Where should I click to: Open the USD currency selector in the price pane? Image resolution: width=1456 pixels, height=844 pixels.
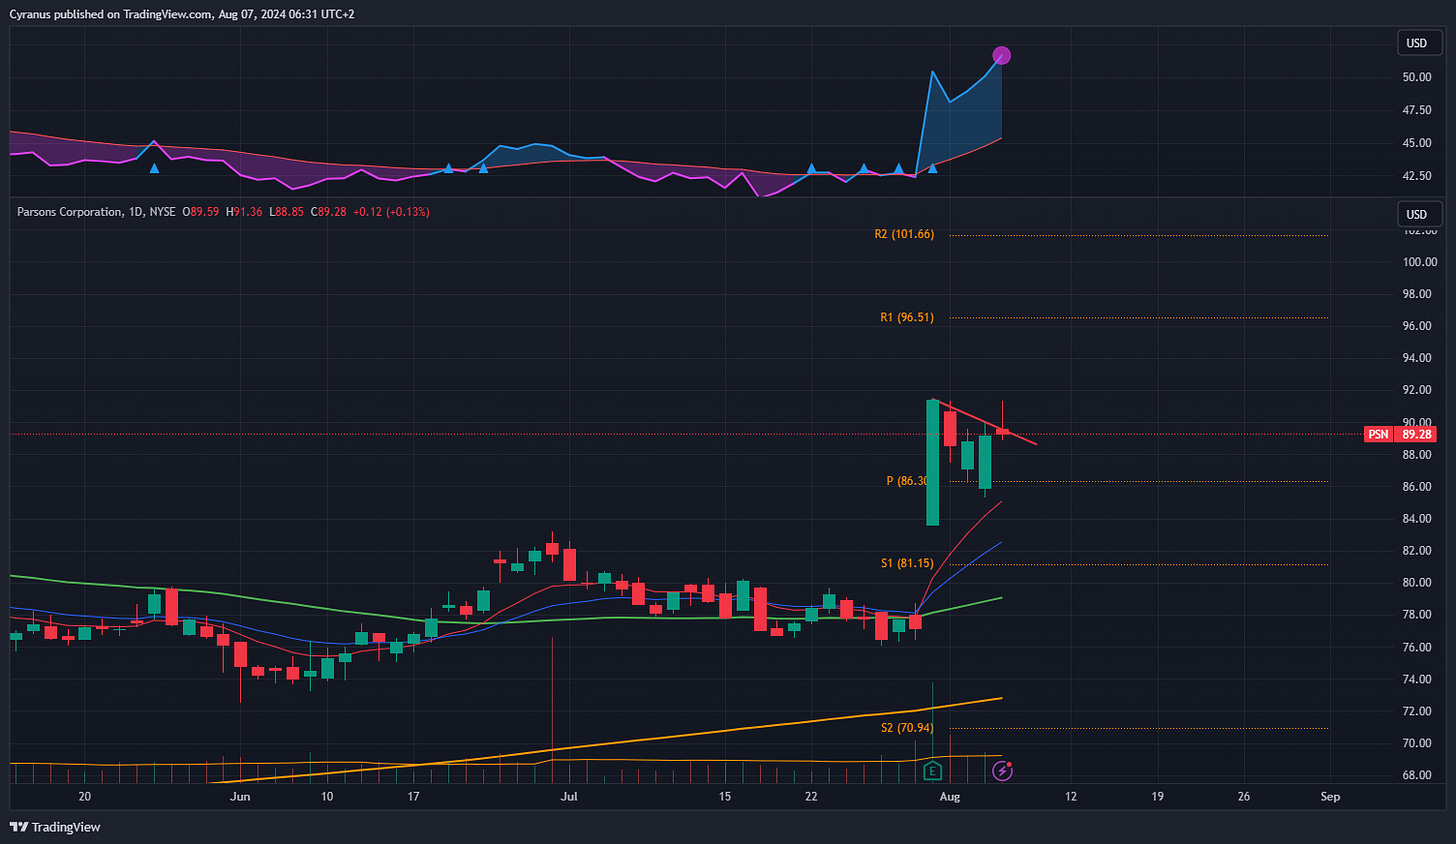coord(1419,214)
